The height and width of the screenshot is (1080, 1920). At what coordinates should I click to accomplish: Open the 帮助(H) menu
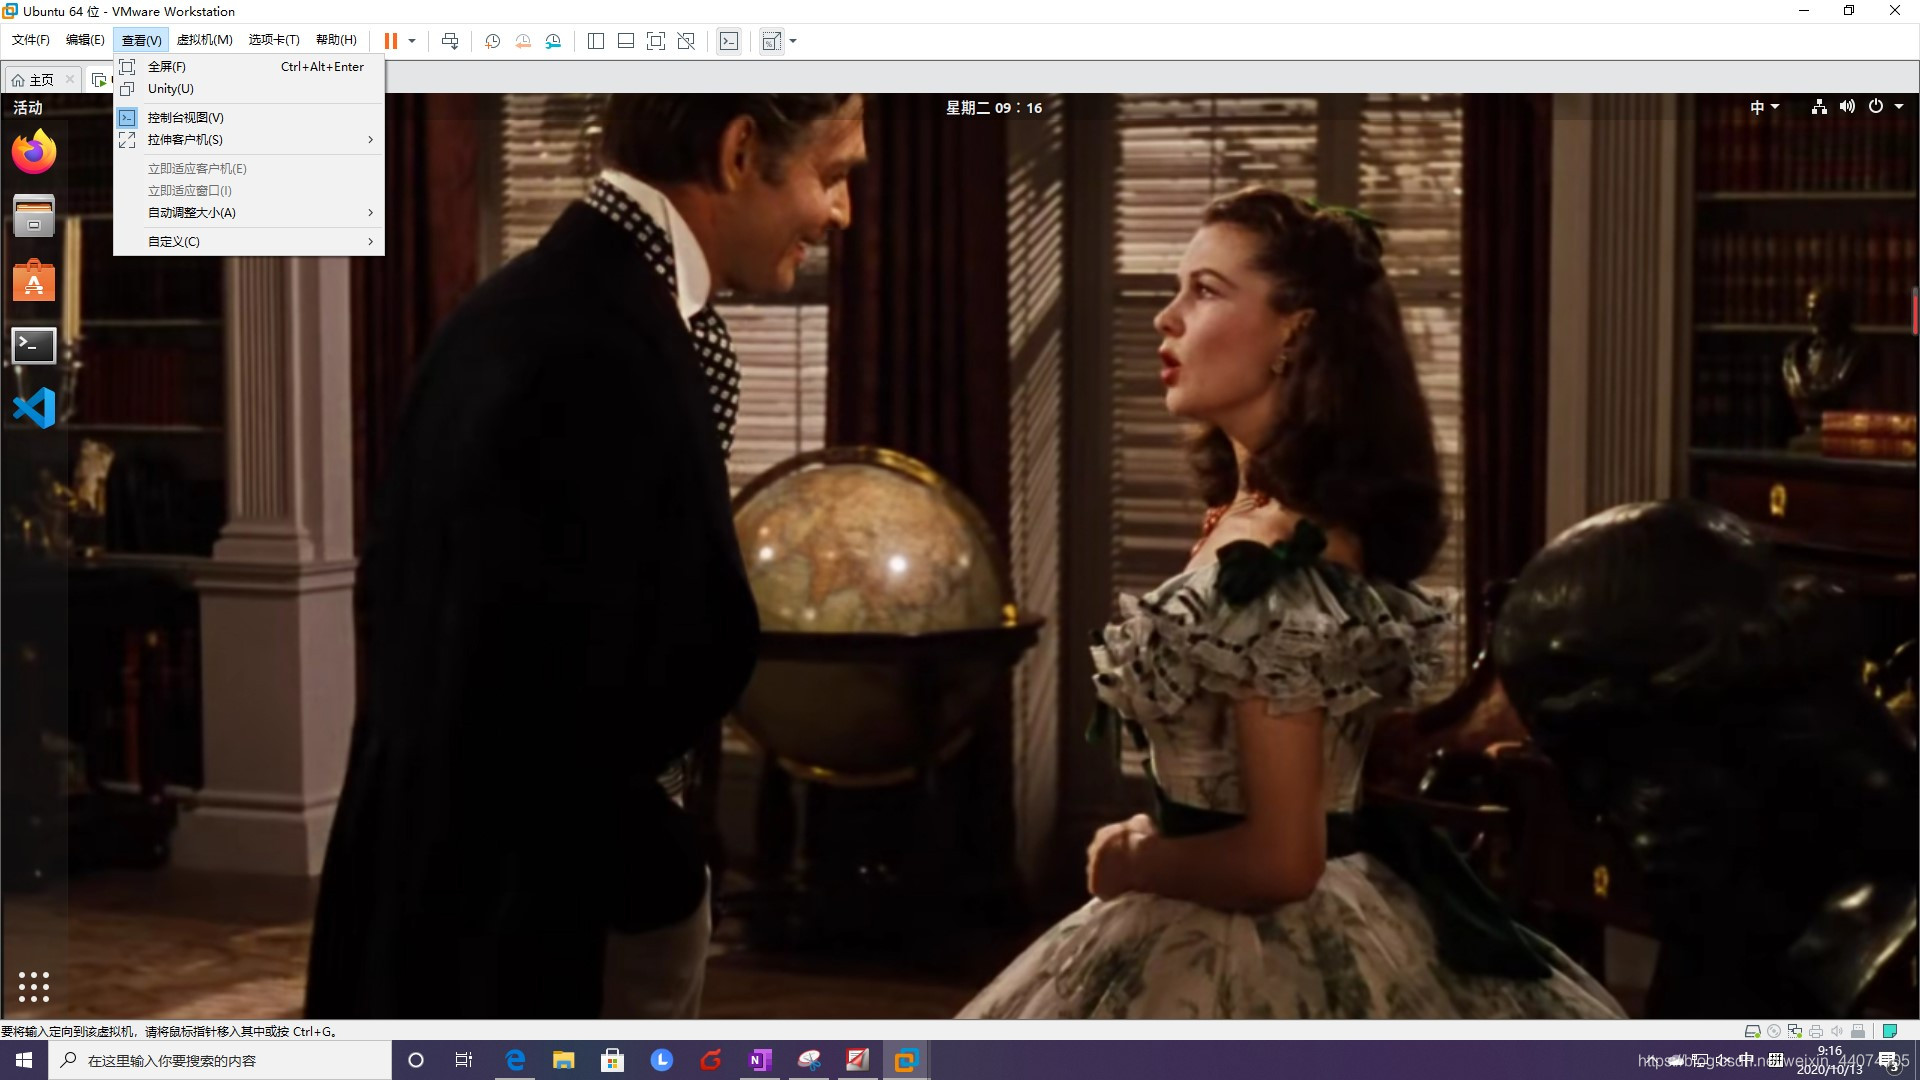[x=336, y=40]
